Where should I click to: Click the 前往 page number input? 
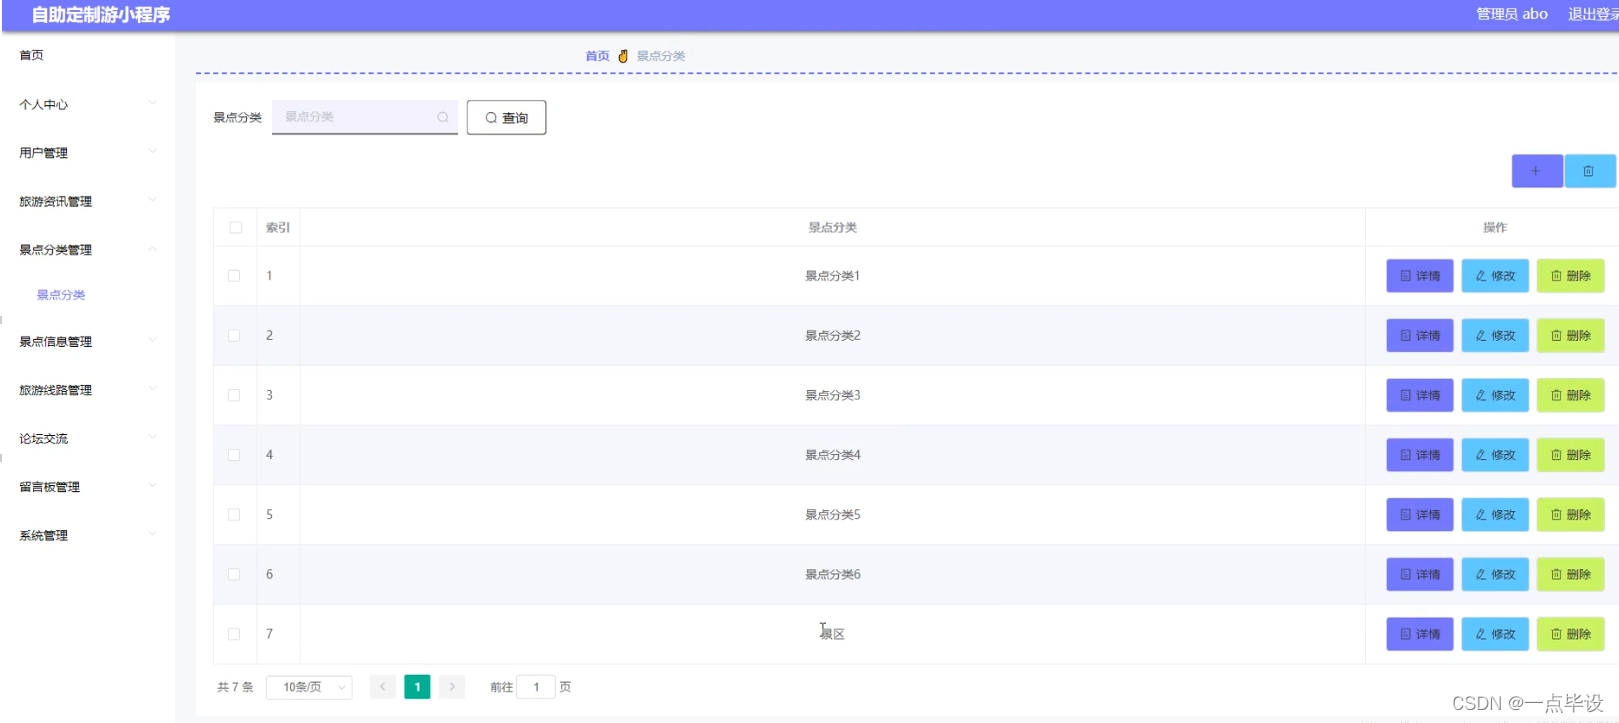[x=536, y=687]
